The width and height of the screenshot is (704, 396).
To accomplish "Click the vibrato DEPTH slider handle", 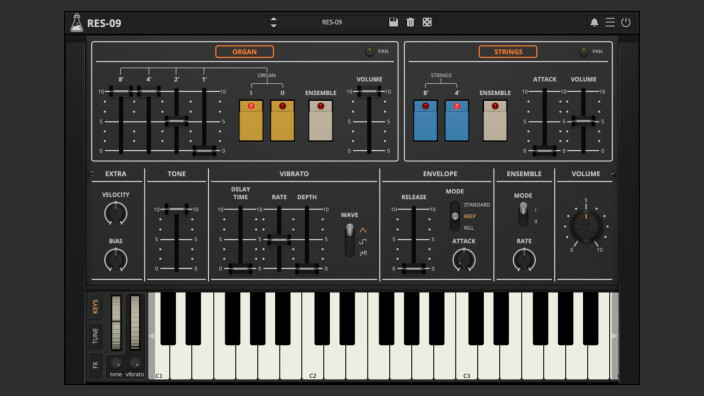I will click(x=307, y=268).
